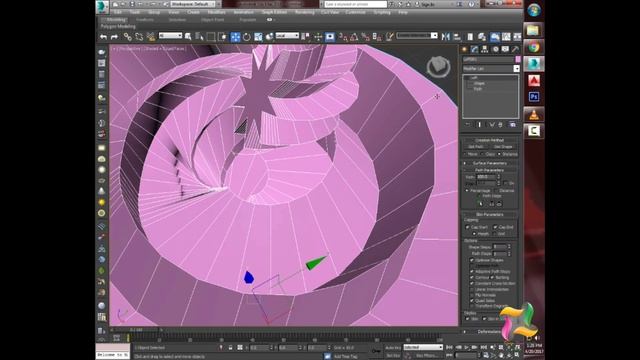
Task: Open the reference coordinate system dropdown
Action: point(287,36)
